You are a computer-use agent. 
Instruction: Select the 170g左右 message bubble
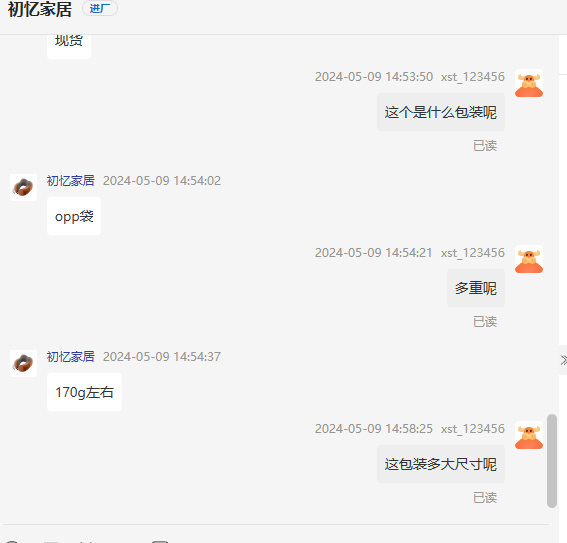[x=84, y=392]
